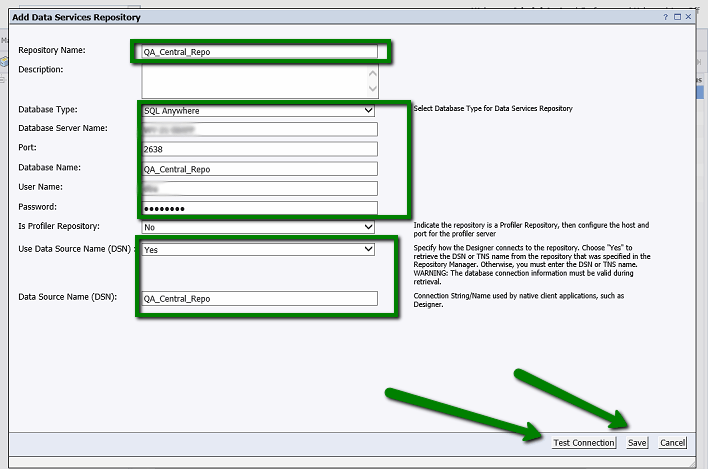The image size is (708, 469).
Task: Click the Password field
Action: 259,208
